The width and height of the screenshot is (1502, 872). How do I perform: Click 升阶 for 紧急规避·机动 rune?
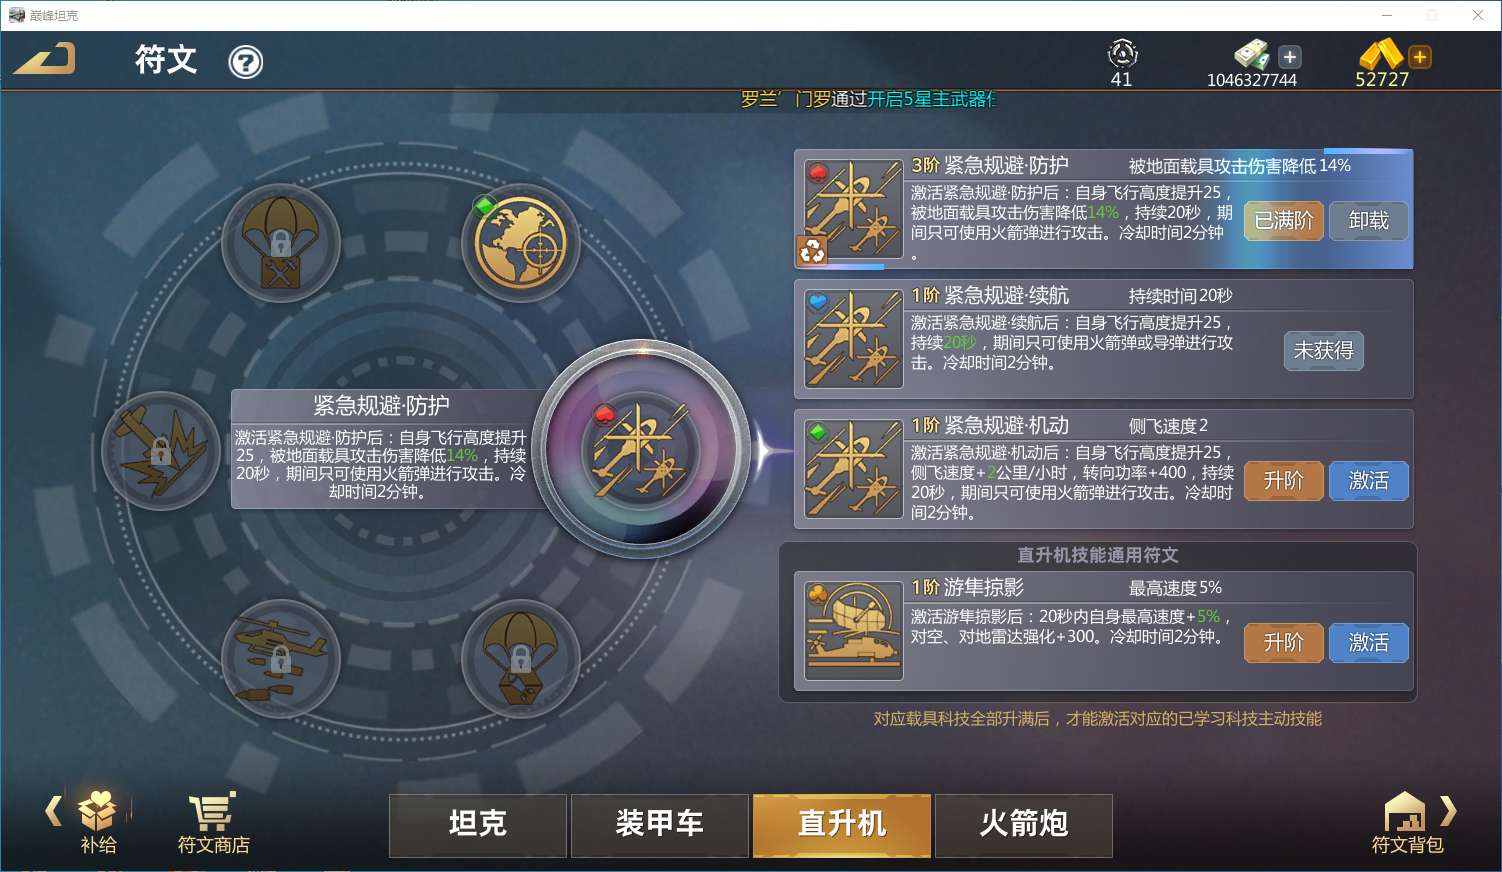coord(1284,481)
